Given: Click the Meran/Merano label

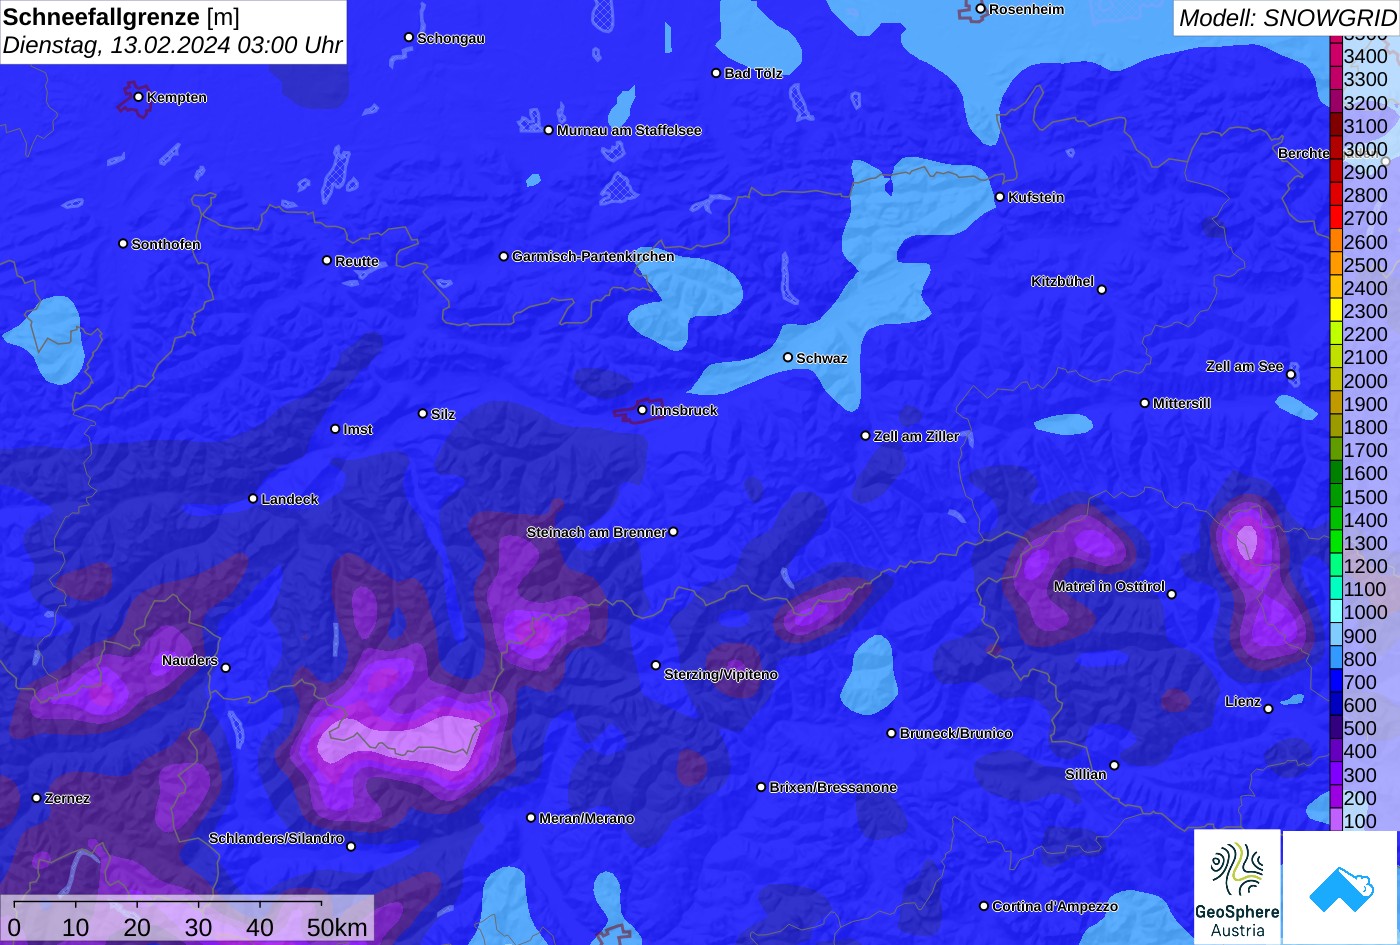Looking at the screenshot, I should [587, 818].
